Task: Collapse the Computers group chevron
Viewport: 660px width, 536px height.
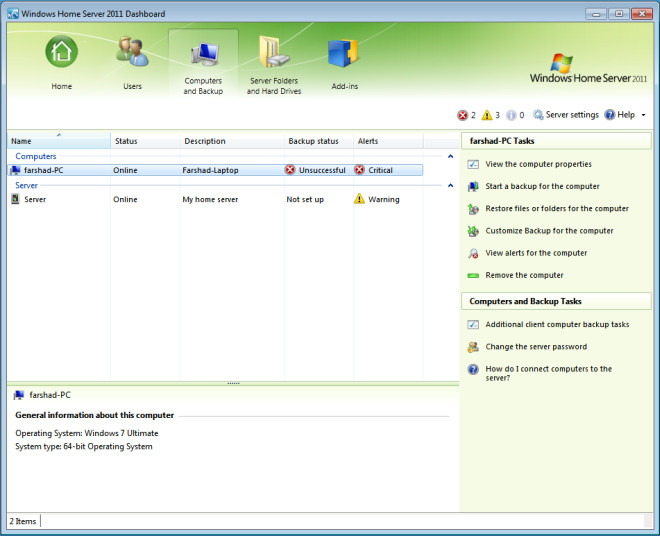Action: click(450, 156)
